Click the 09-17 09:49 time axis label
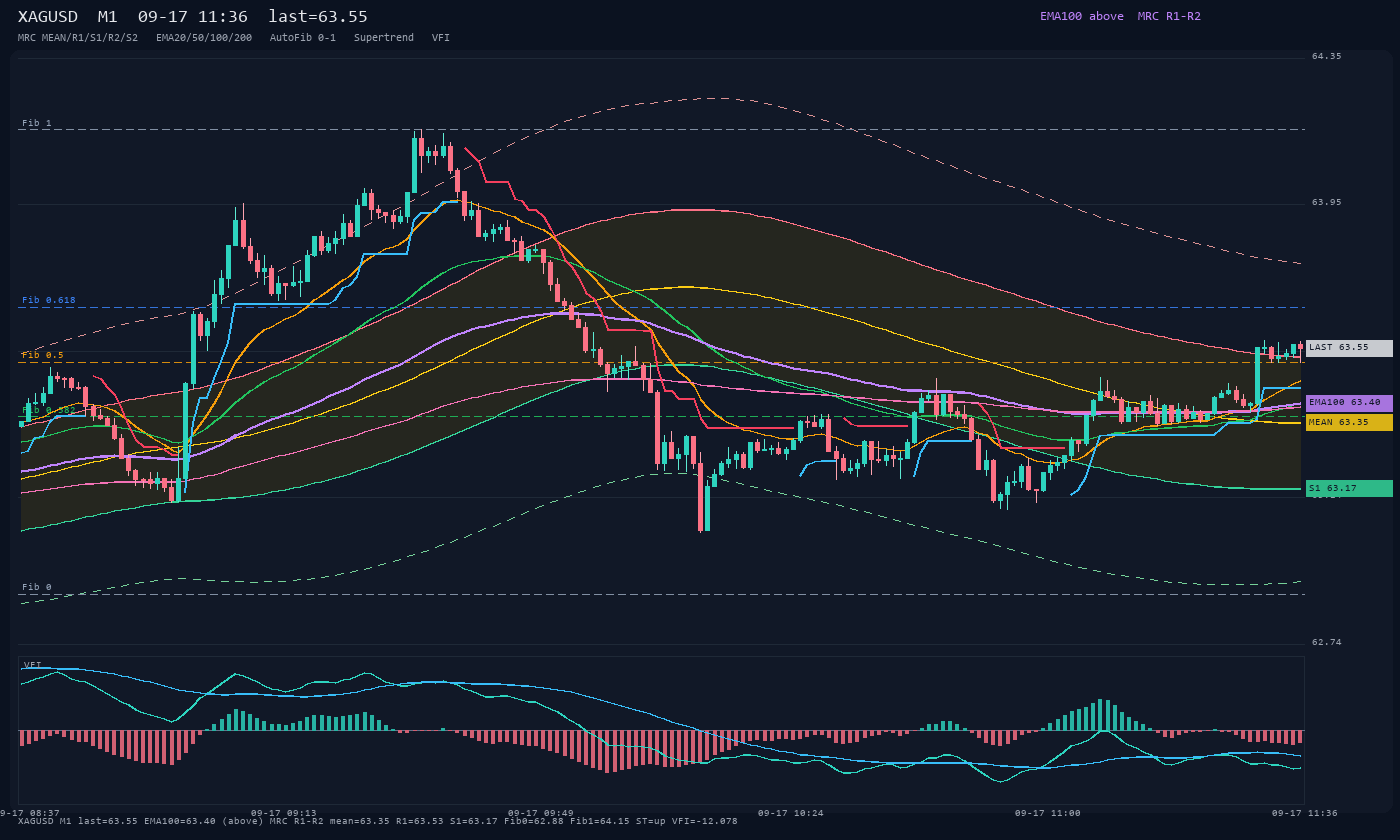This screenshot has width=1400, height=840. [x=540, y=813]
